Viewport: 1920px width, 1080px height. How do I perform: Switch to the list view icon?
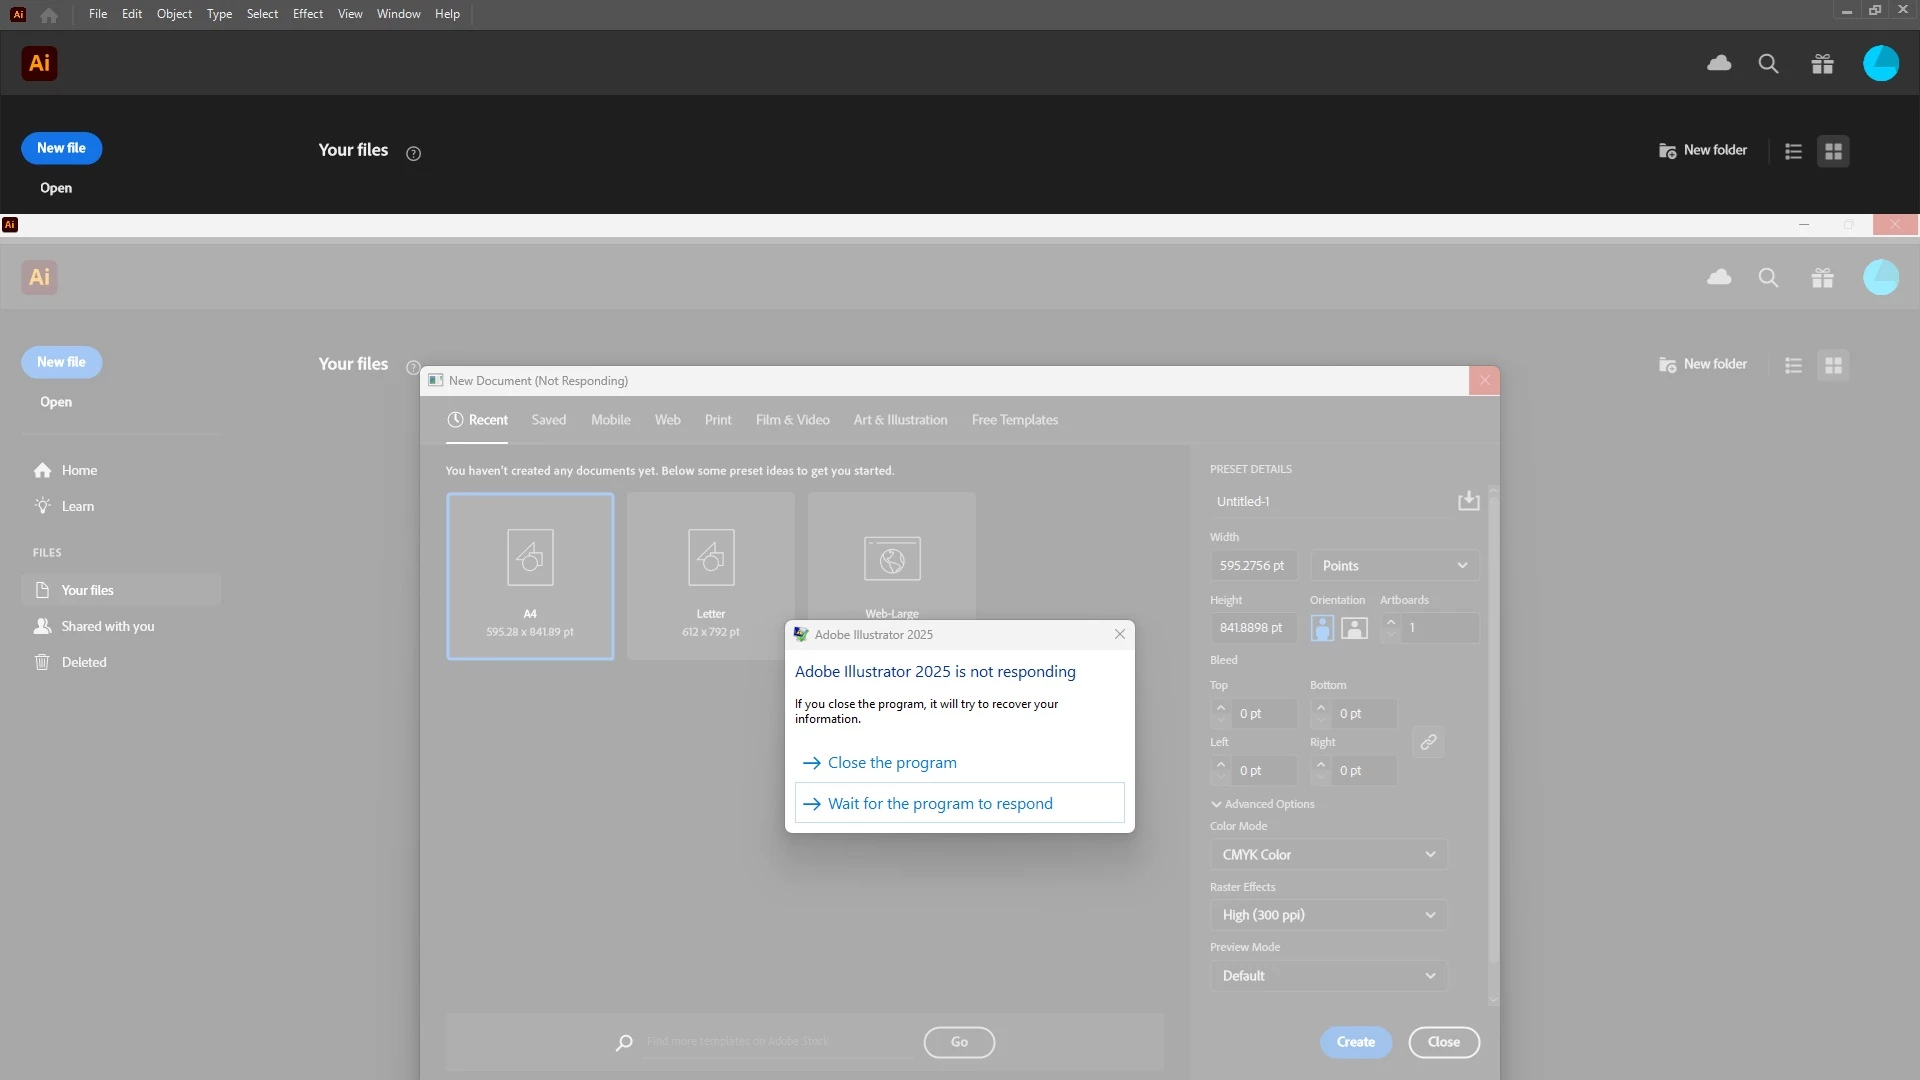(1793, 151)
